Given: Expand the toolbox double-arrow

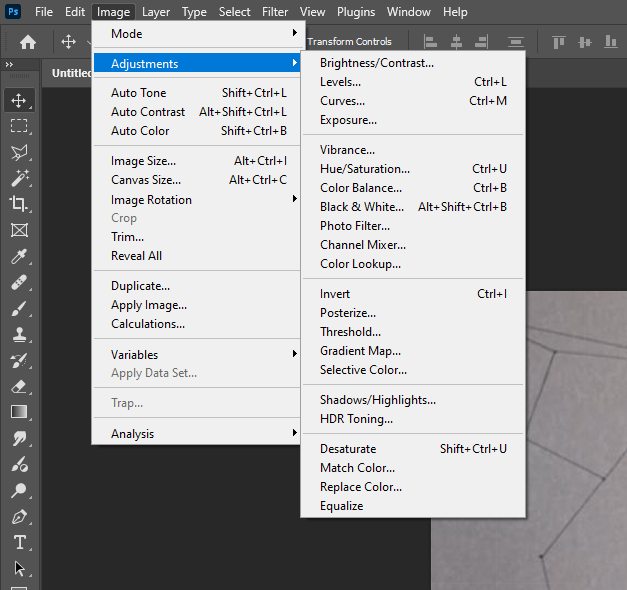Looking at the screenshot, I should (9, 64).
